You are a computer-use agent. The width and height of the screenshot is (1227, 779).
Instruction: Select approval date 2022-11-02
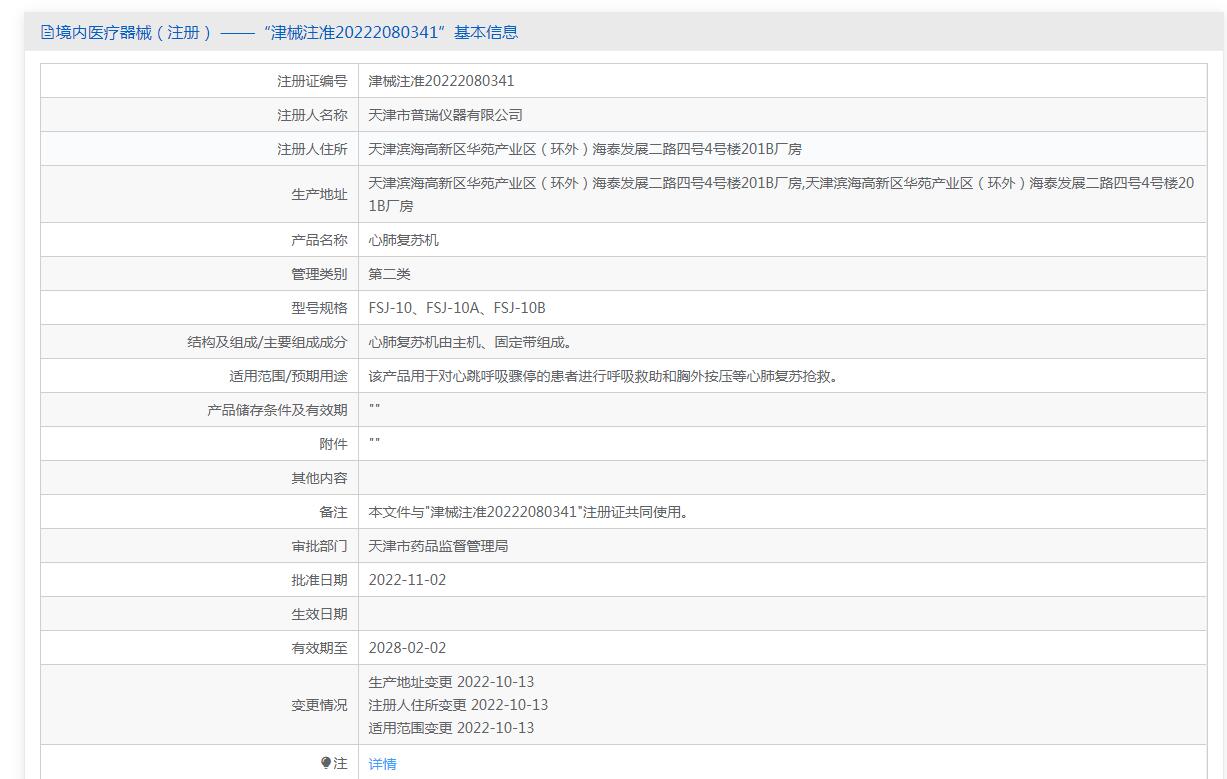coord(407,580)
